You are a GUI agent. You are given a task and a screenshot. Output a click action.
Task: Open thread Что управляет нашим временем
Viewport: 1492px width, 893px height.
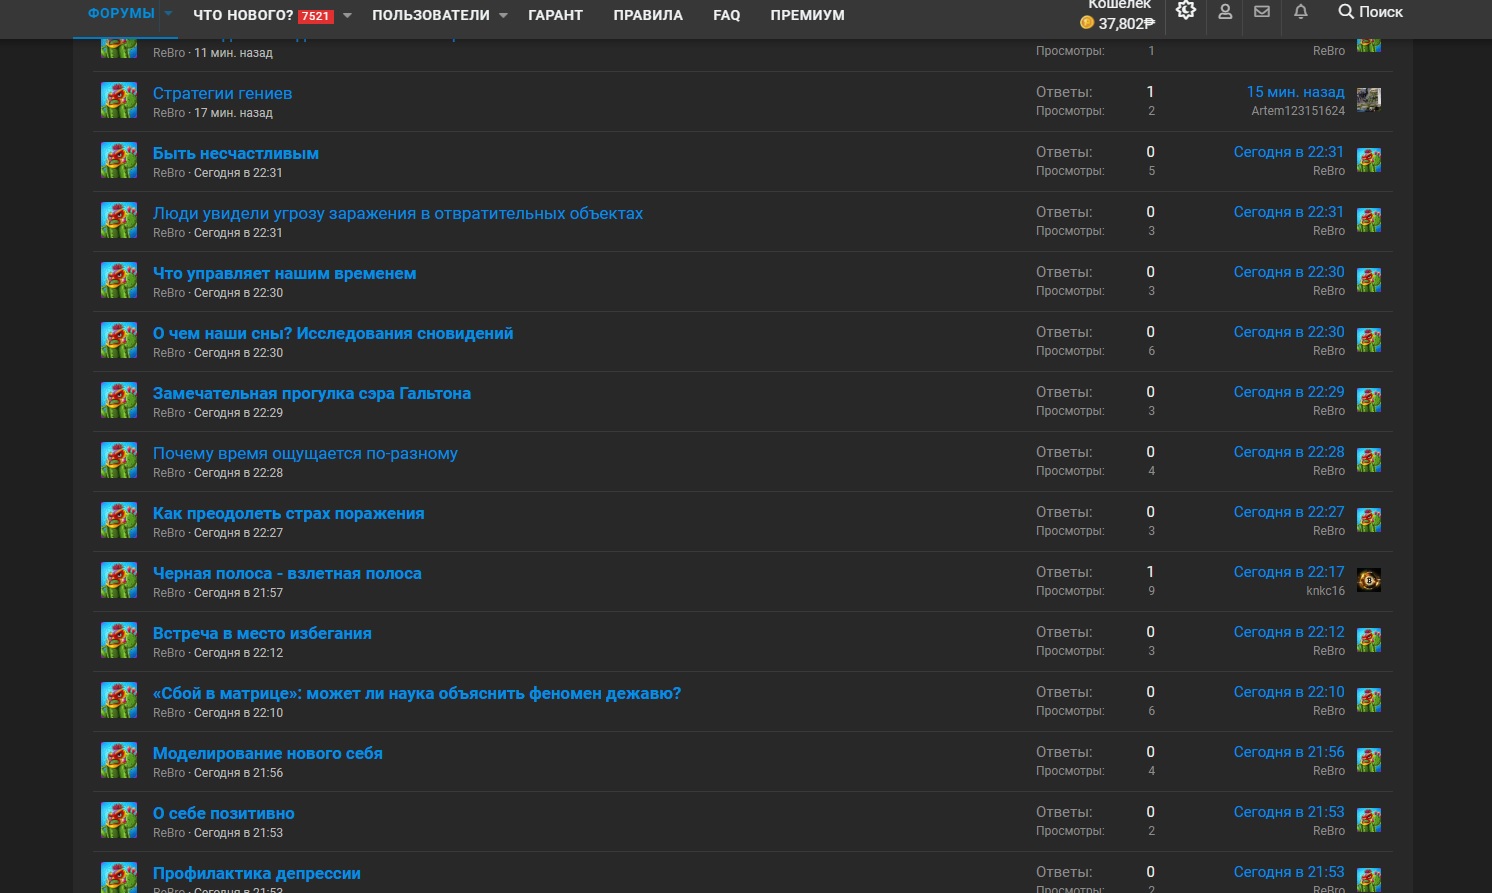coord(284,273)
